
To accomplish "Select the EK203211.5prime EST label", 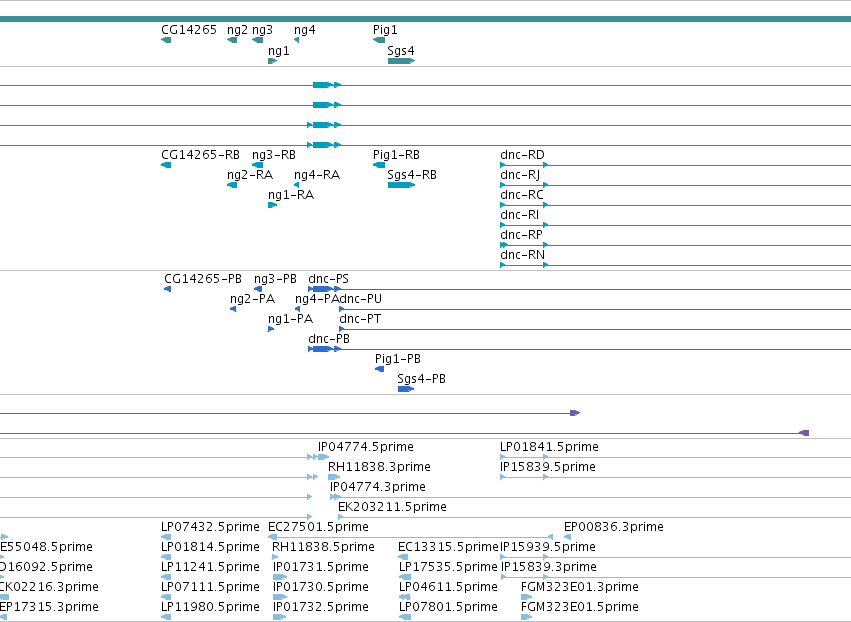I will (x=392, y=507).
